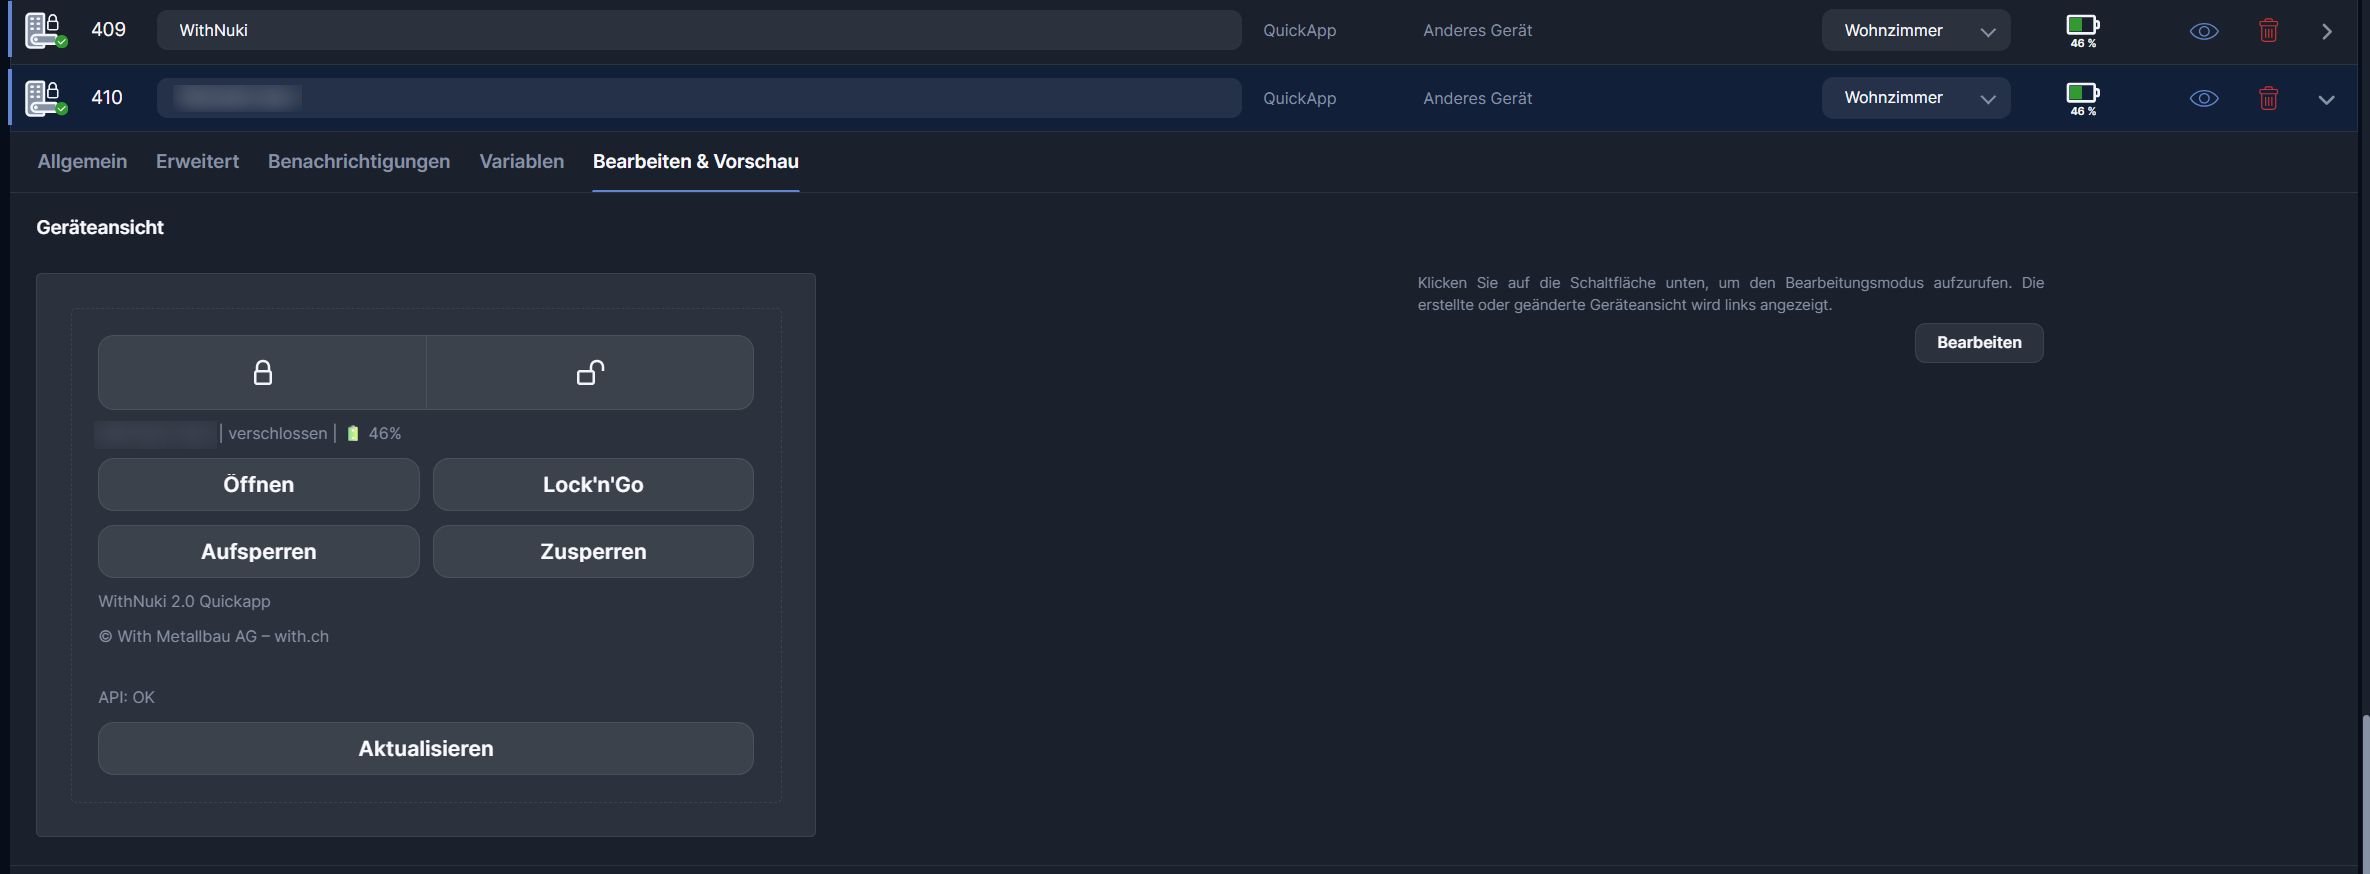Click battery indicator of device 409
2370x874 pixels.
(x=2083, y=30)
